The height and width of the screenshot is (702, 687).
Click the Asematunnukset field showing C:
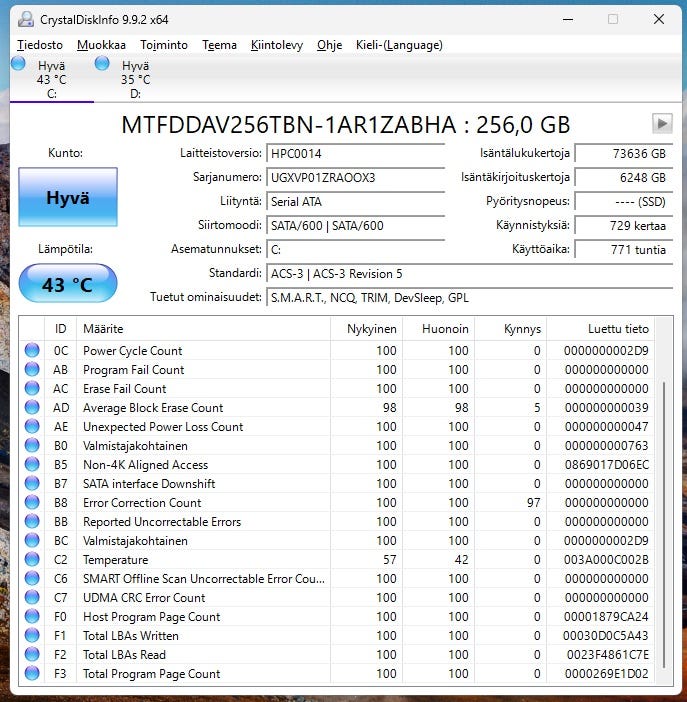tap(356, 249)
